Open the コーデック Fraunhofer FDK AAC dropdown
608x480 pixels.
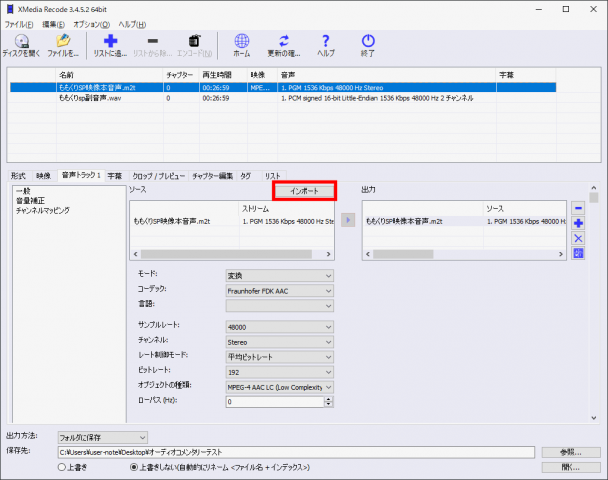(x=279, y=291)
